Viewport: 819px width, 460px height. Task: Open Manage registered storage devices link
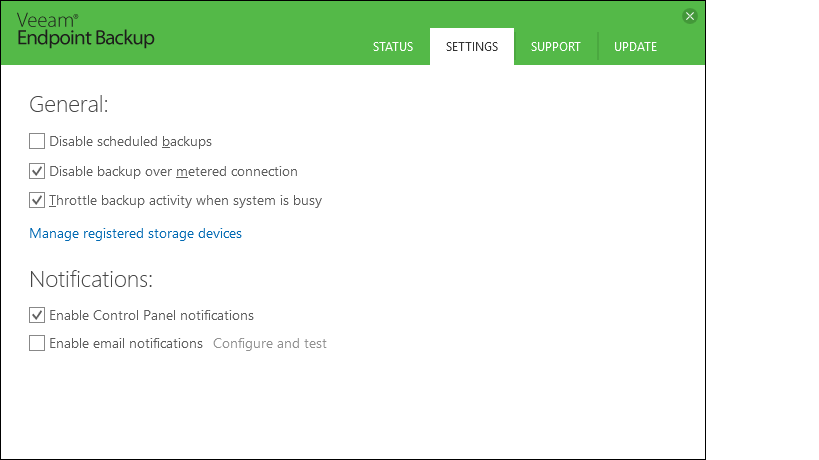coord(135,234)
